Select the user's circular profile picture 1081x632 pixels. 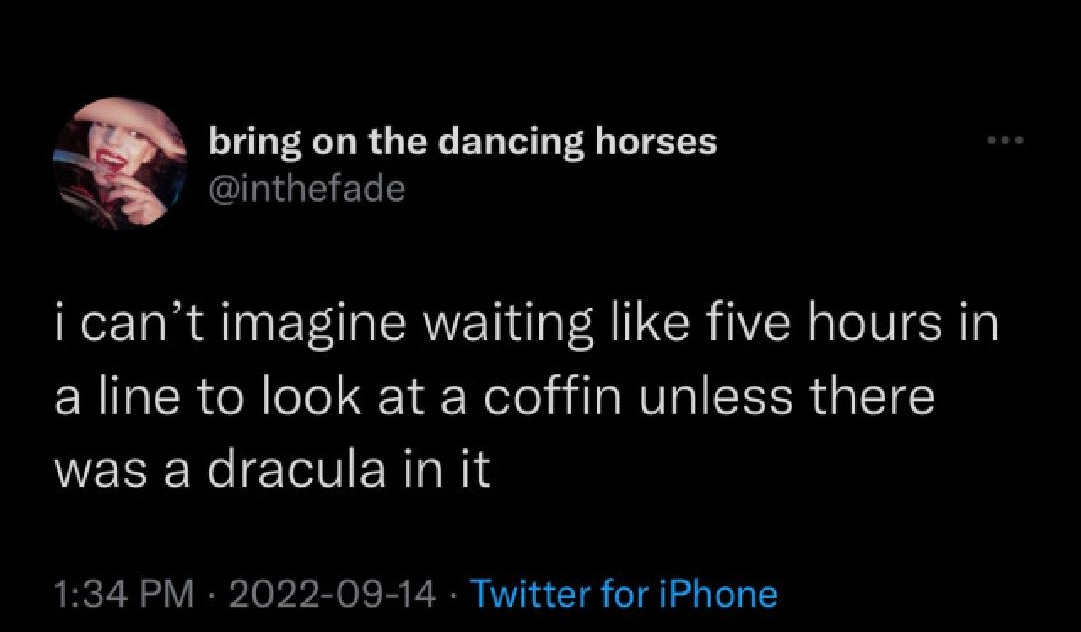120,165
